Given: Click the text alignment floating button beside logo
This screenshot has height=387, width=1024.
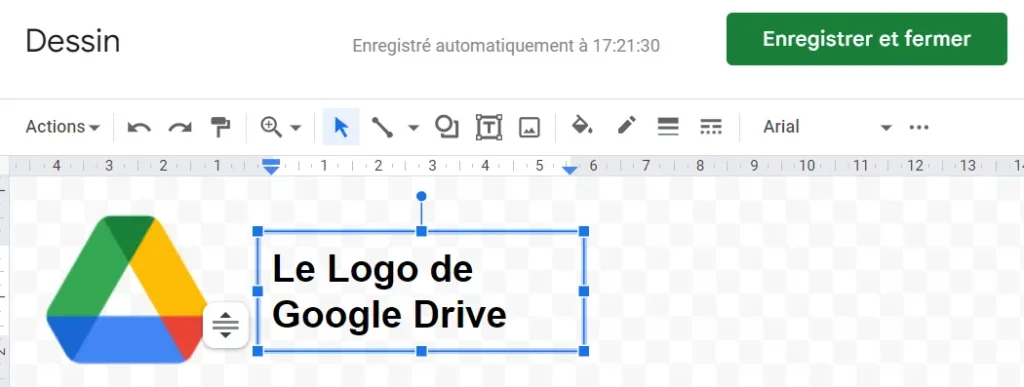Looking at the screenshot, I should (x=226, y=324).
